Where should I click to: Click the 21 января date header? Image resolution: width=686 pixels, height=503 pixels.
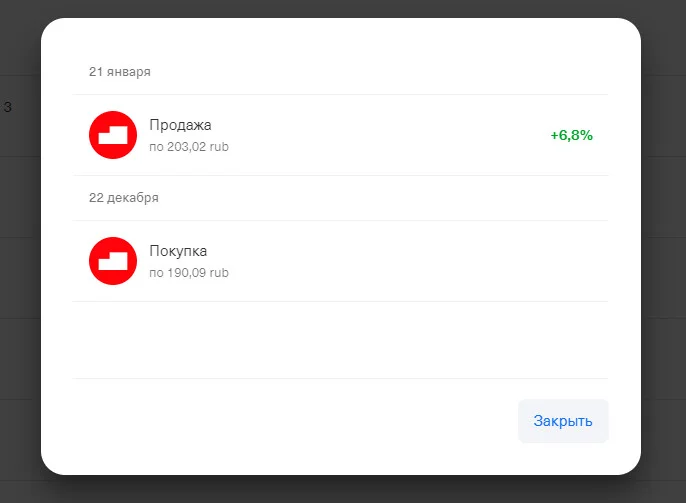120,72
